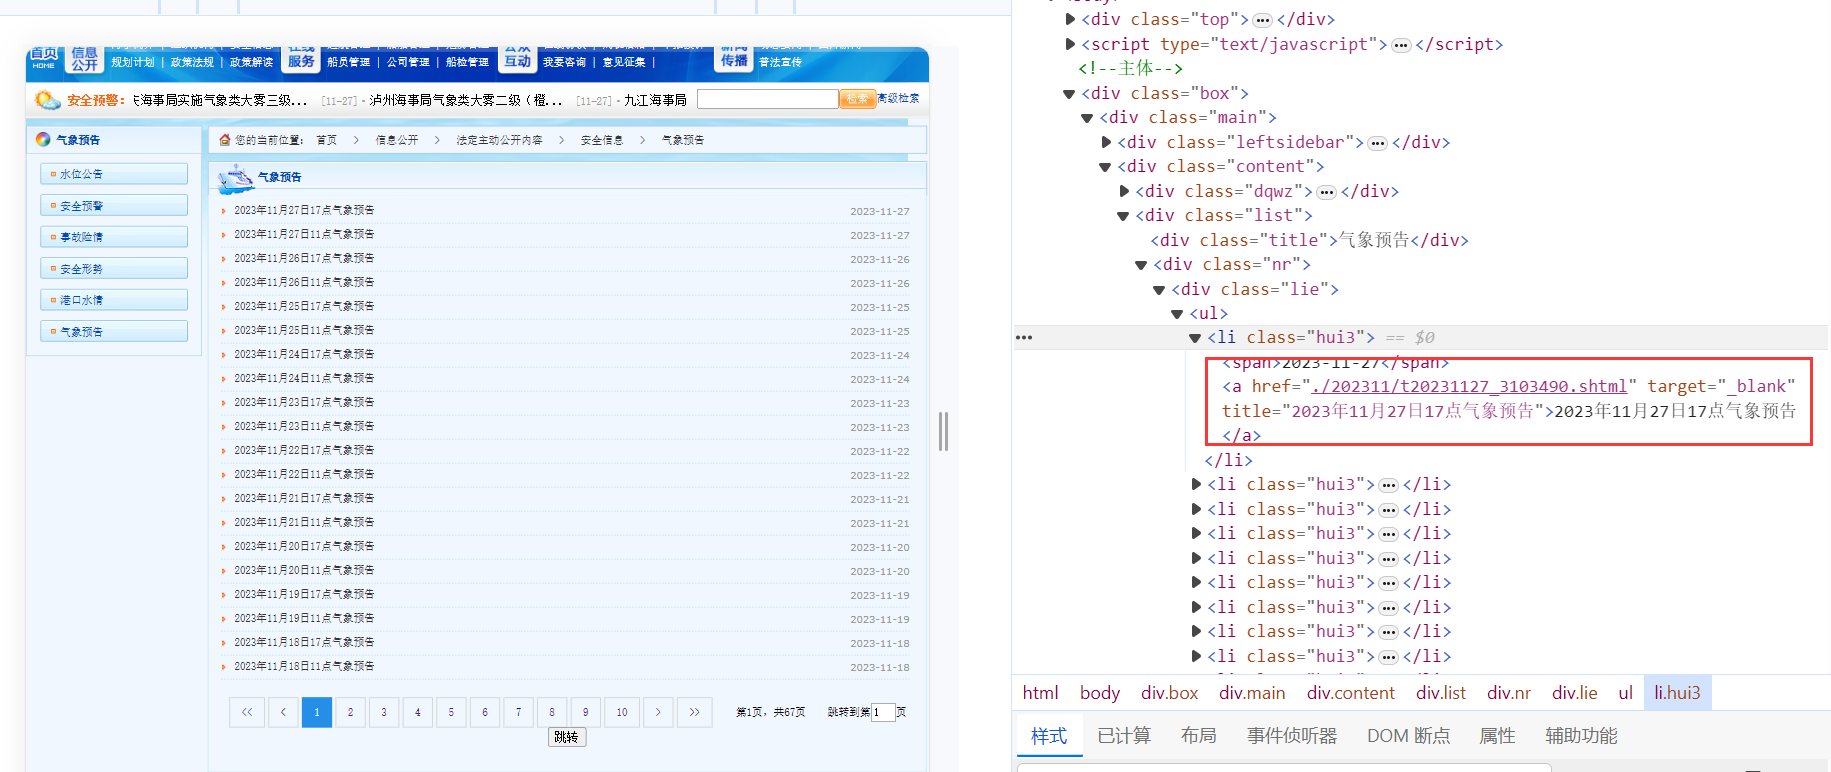Expand the div class="dqwz" node
This screenshot has height=772, width=1831.
1124,192
